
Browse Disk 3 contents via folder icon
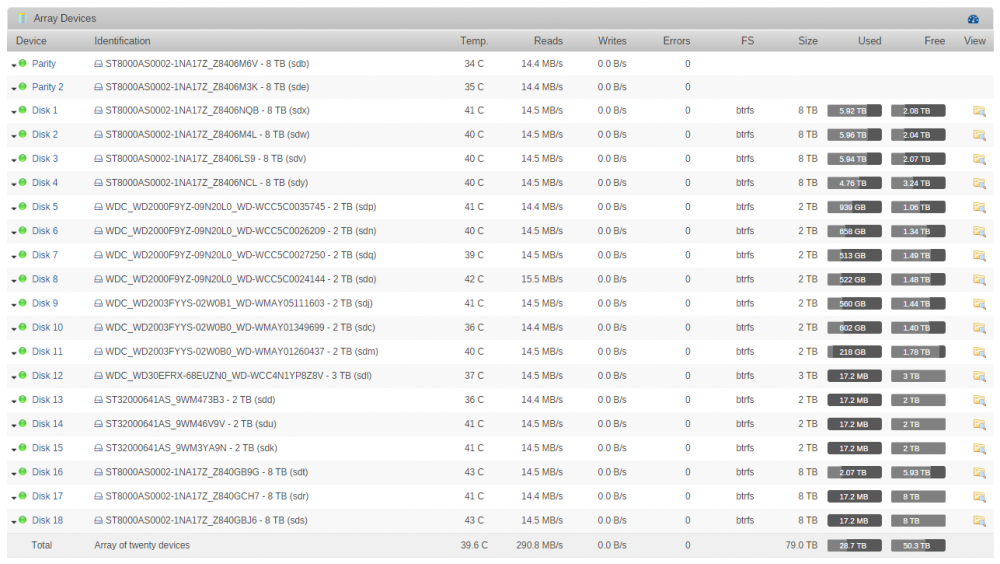tap(979, 159)
